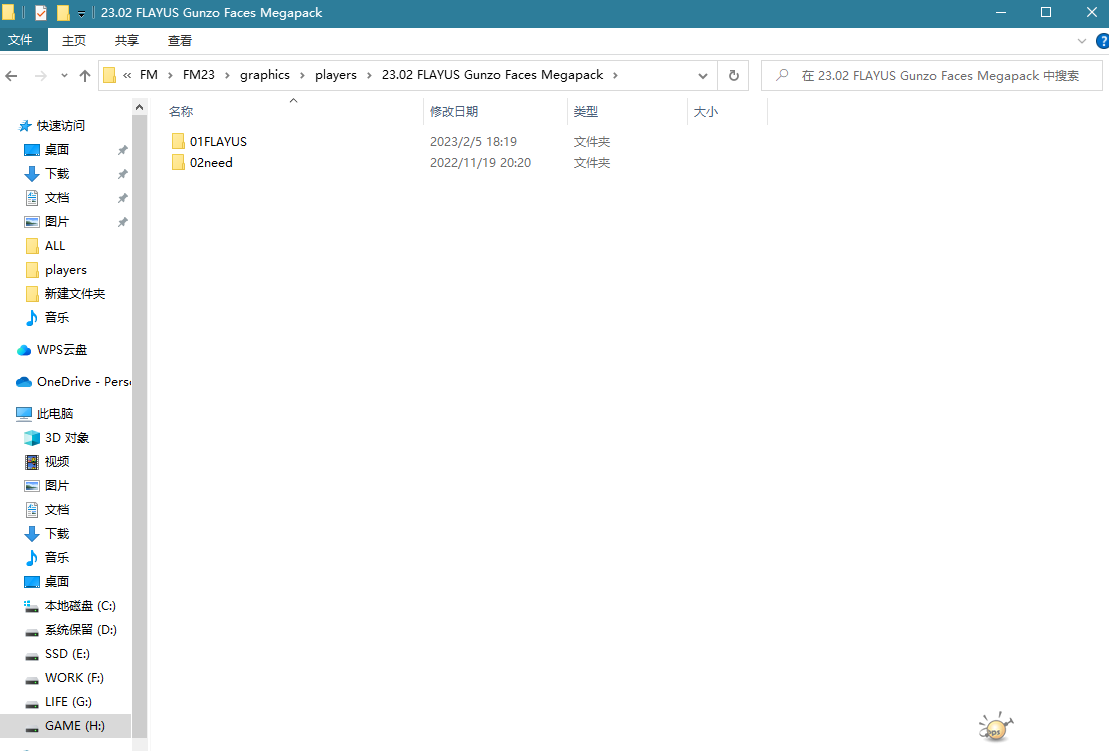
Task: Navigate to players in breadcrumb
Action: click(336, 75)
